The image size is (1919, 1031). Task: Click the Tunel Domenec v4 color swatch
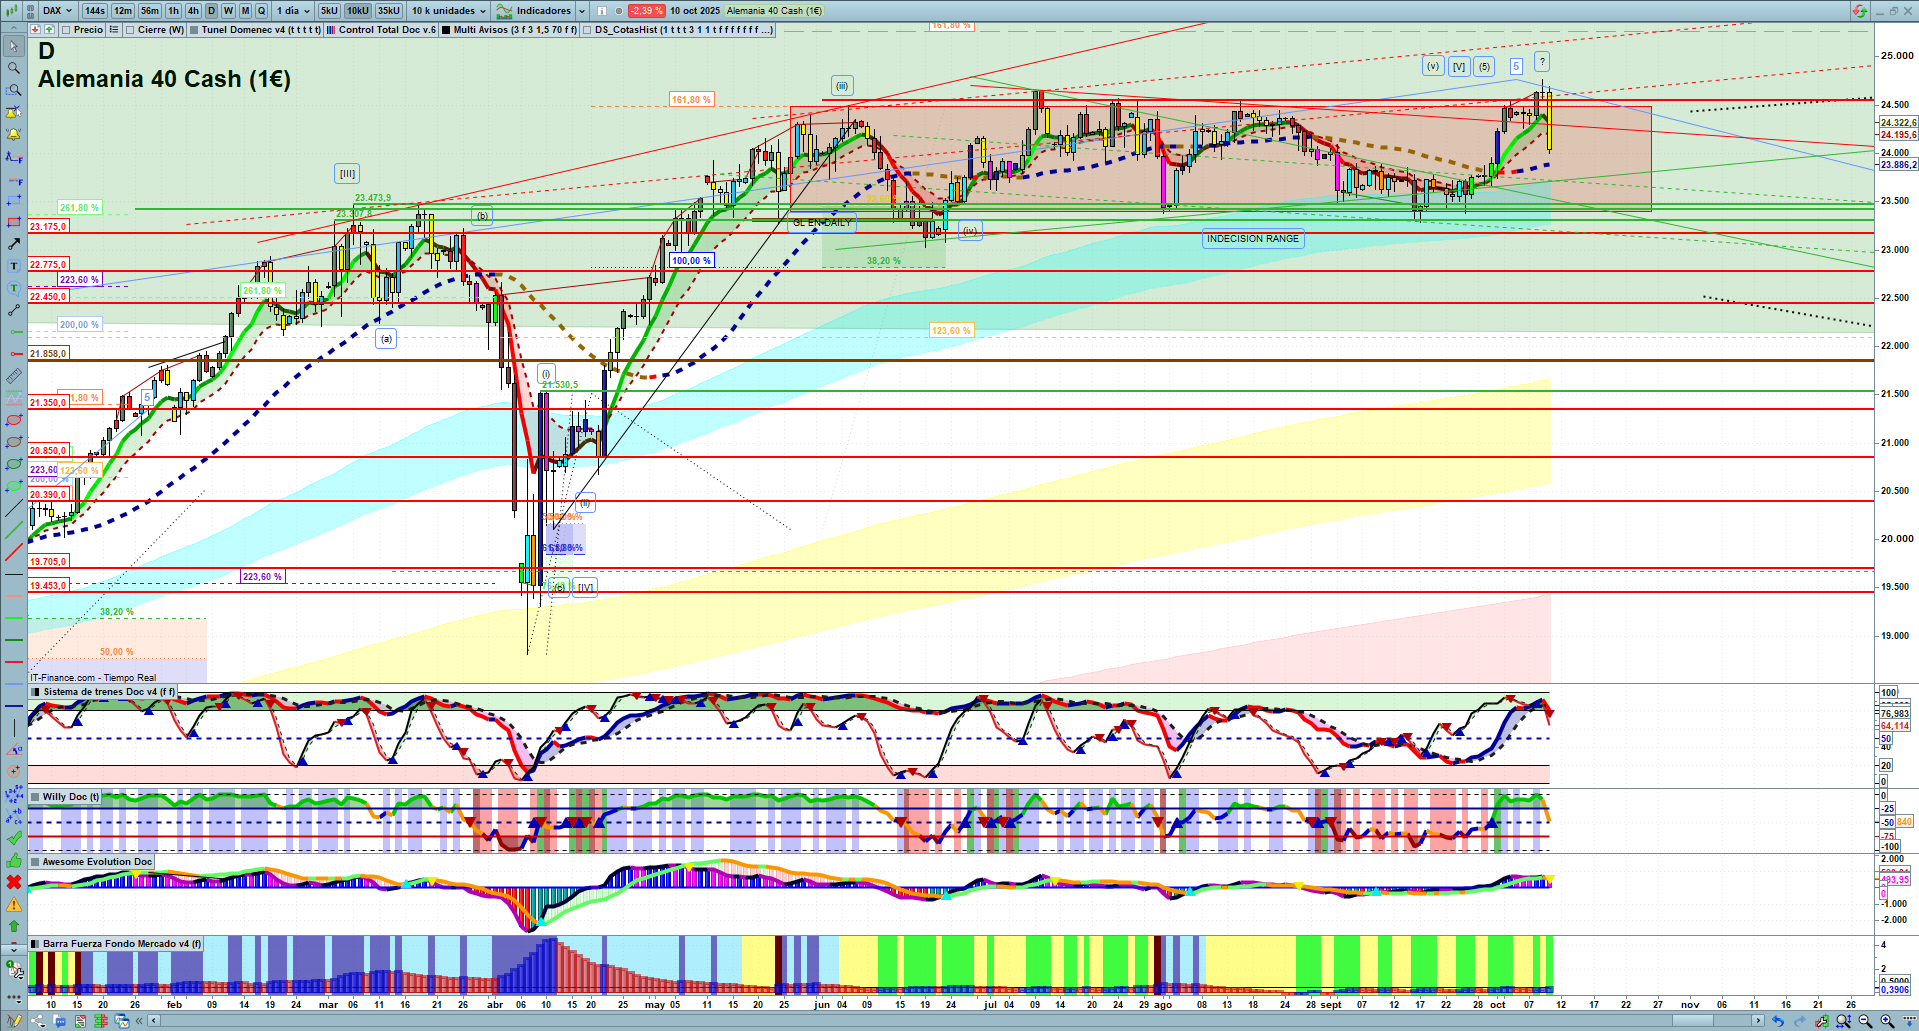pyautogui.click(x=195, y=30)
